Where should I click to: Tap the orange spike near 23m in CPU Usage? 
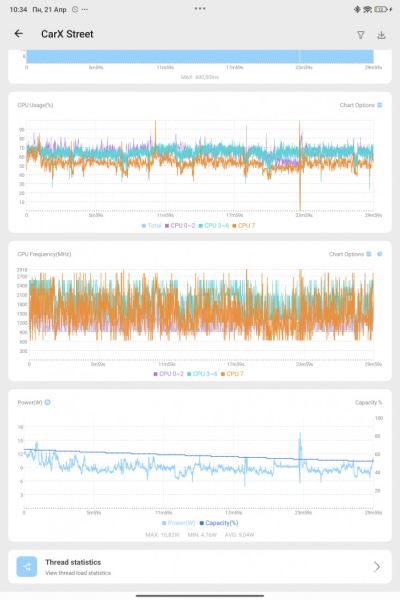[300, 165]
